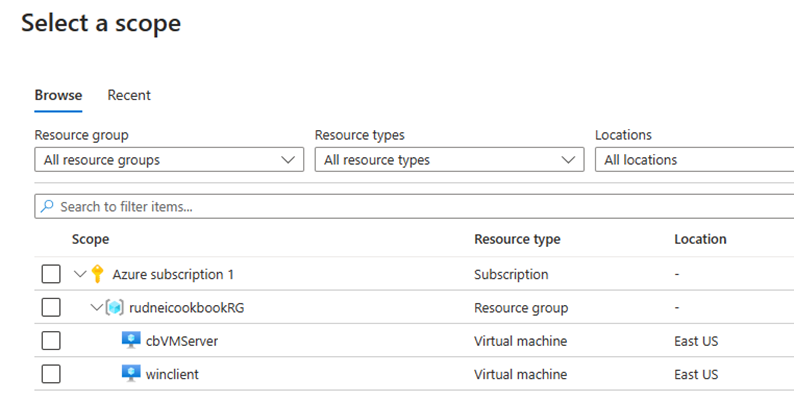This screenshot has height=401, width=794.
Task: Check the Azure subscription 1 checkbox
Action: (51, 274)
